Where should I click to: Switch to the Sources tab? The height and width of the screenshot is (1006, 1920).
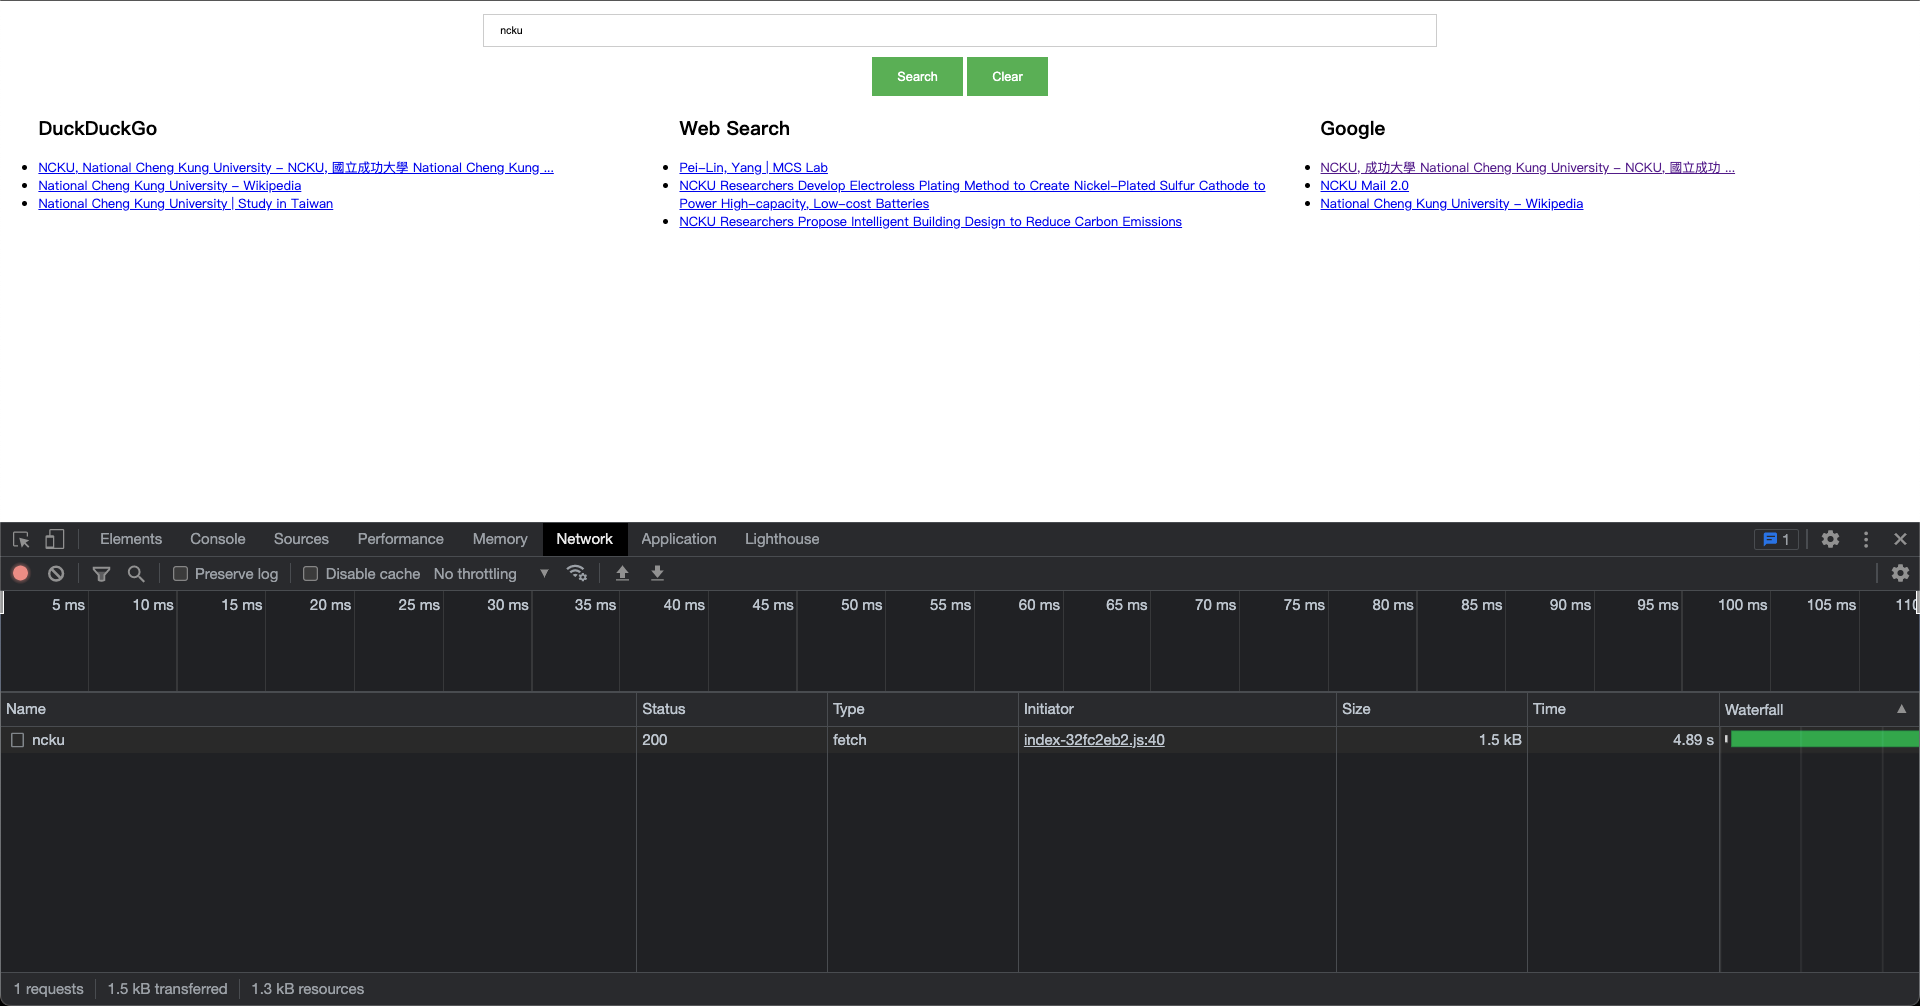(301, 539)
